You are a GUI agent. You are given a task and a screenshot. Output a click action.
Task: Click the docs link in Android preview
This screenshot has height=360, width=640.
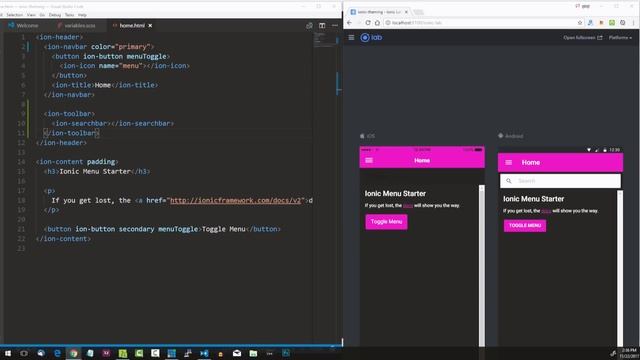pos(546,211)
